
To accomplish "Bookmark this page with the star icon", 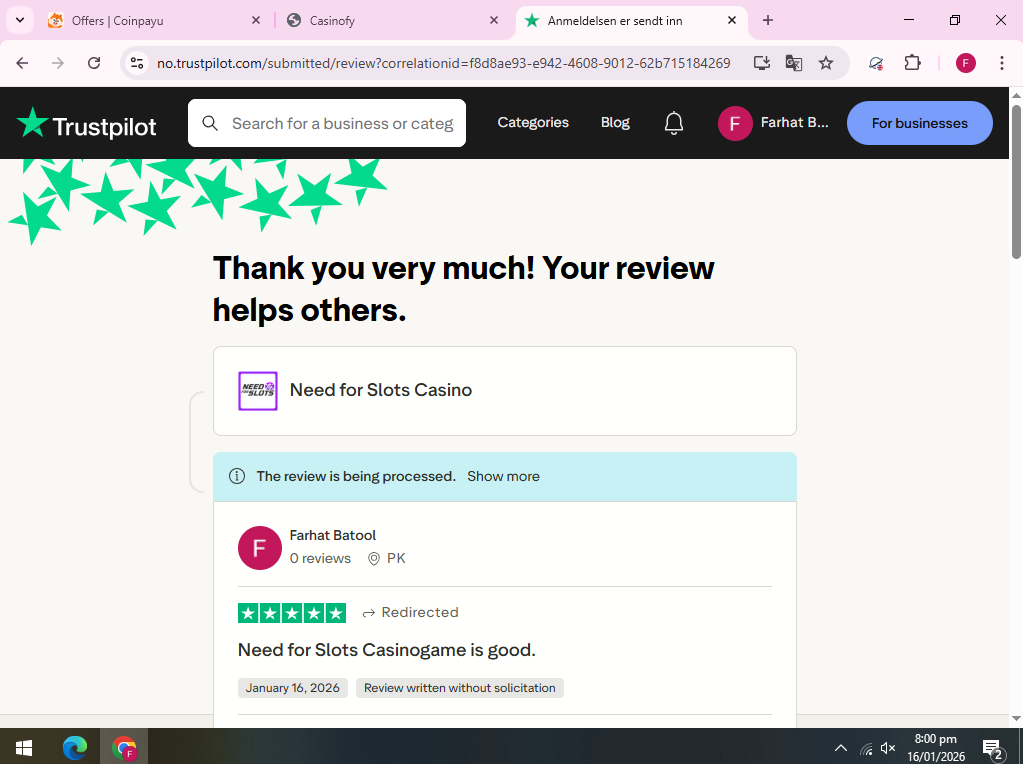I will tap(826, 63).
